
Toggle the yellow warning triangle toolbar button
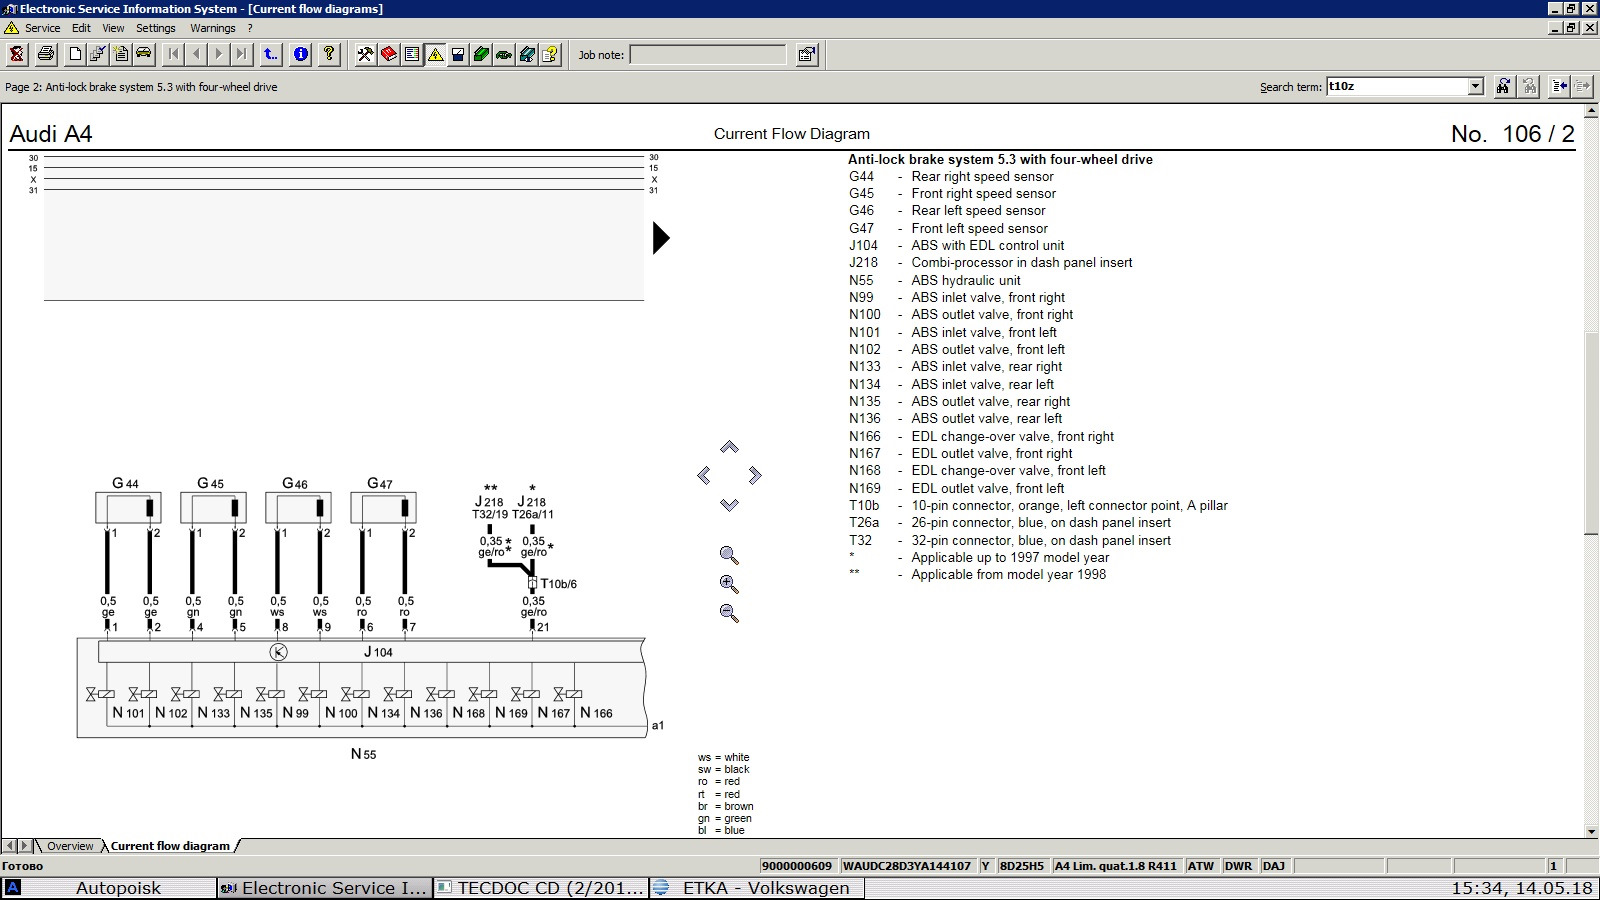(435, 55)
